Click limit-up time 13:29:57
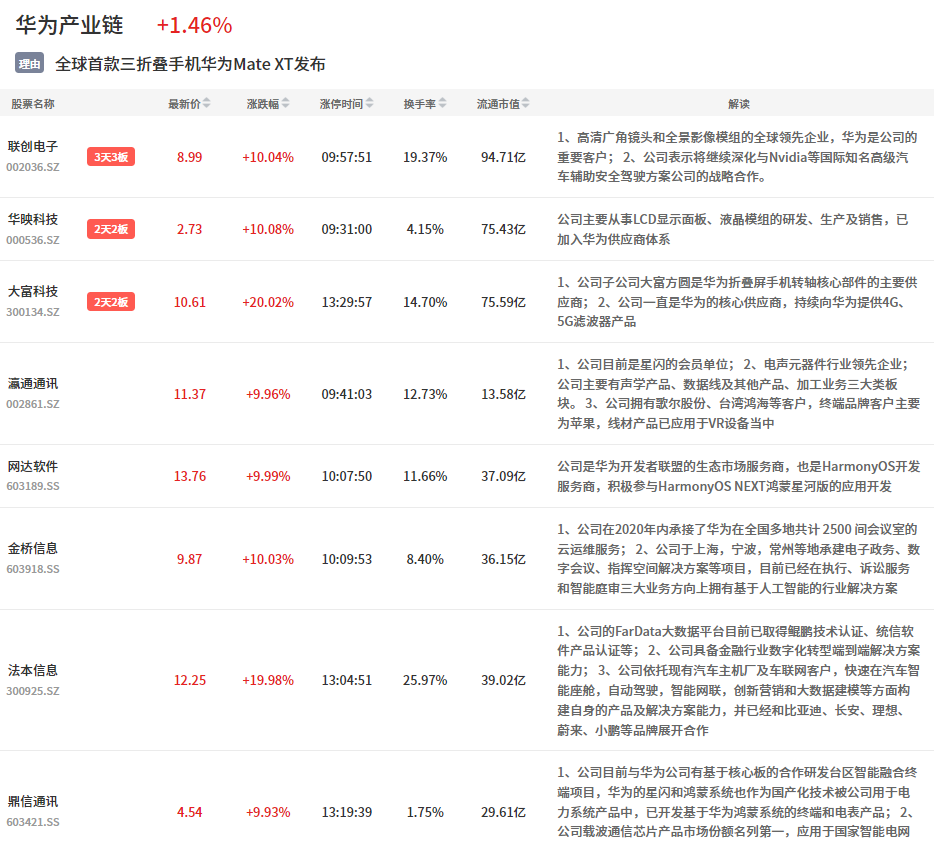Screen dimensions: 934x844 click(347, 303)
